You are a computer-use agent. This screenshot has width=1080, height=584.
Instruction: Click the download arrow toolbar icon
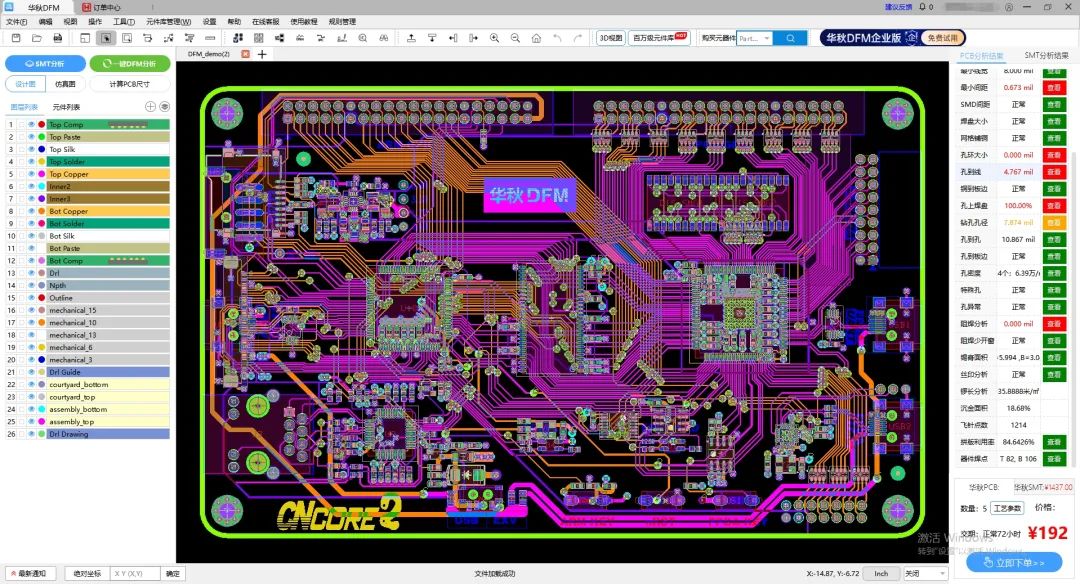tap(432, 38)
